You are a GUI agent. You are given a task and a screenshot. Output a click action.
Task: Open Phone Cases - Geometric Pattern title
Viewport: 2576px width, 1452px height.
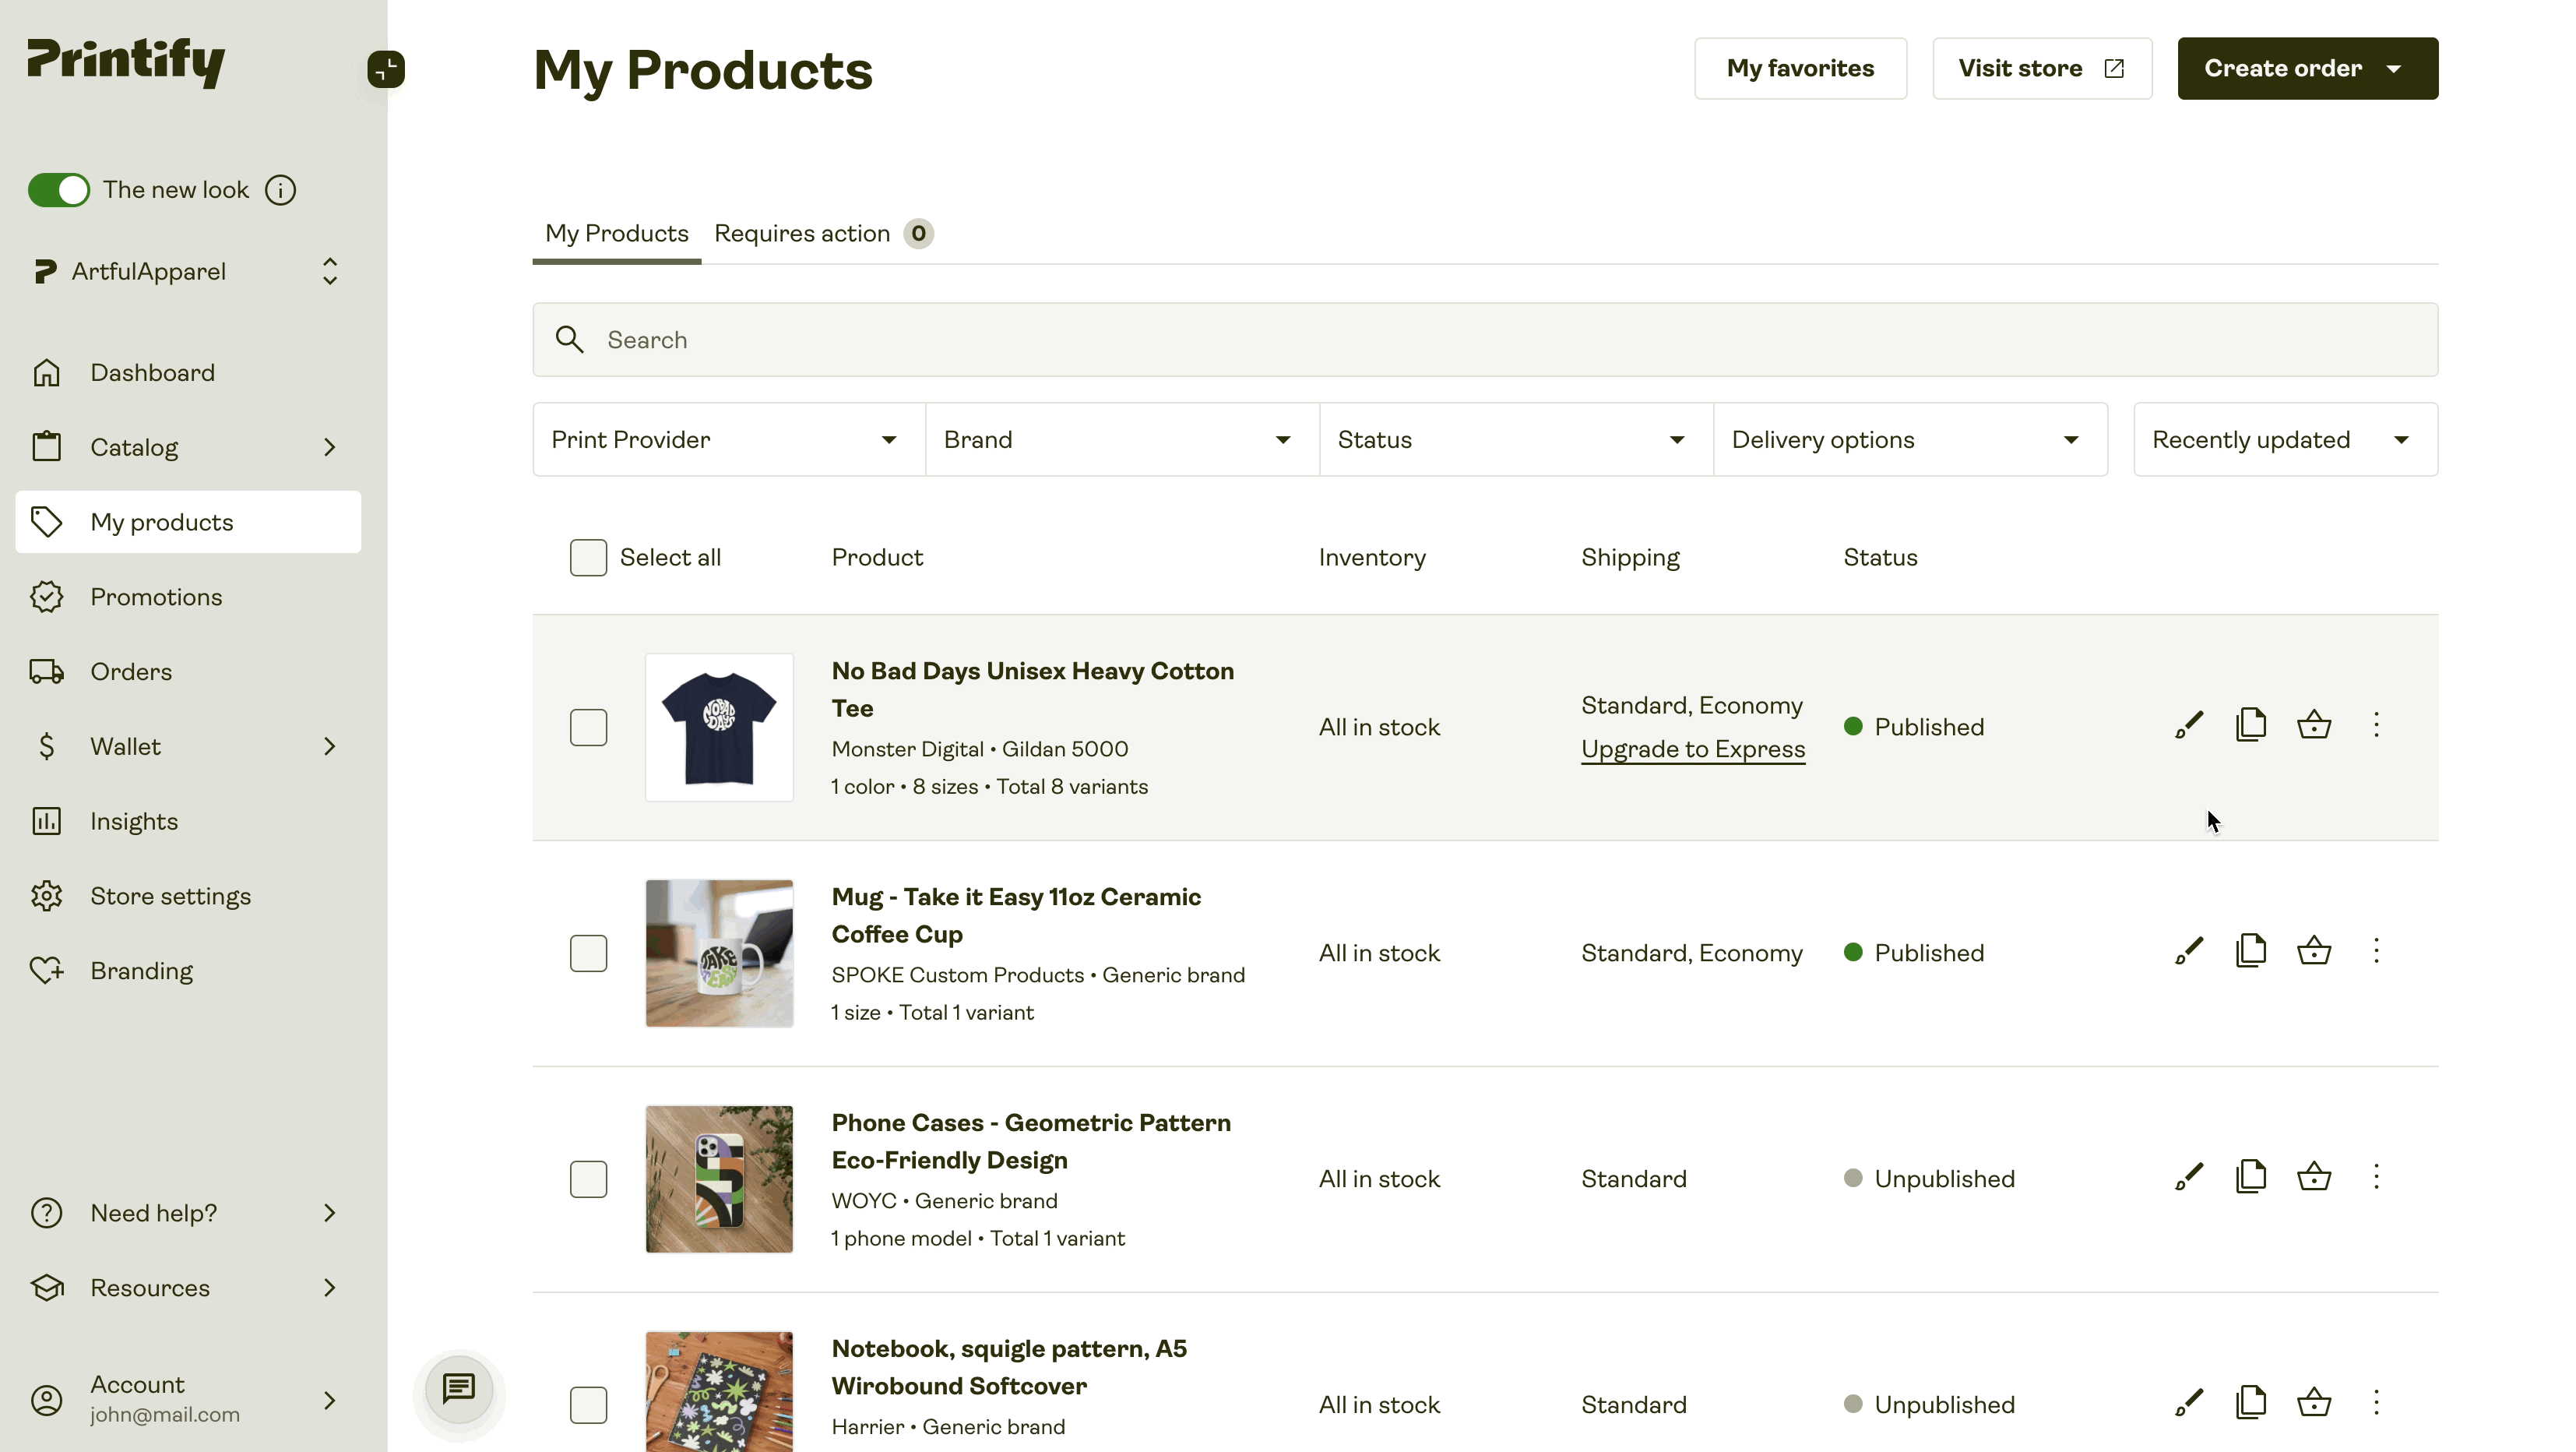coord(1031,1141)
